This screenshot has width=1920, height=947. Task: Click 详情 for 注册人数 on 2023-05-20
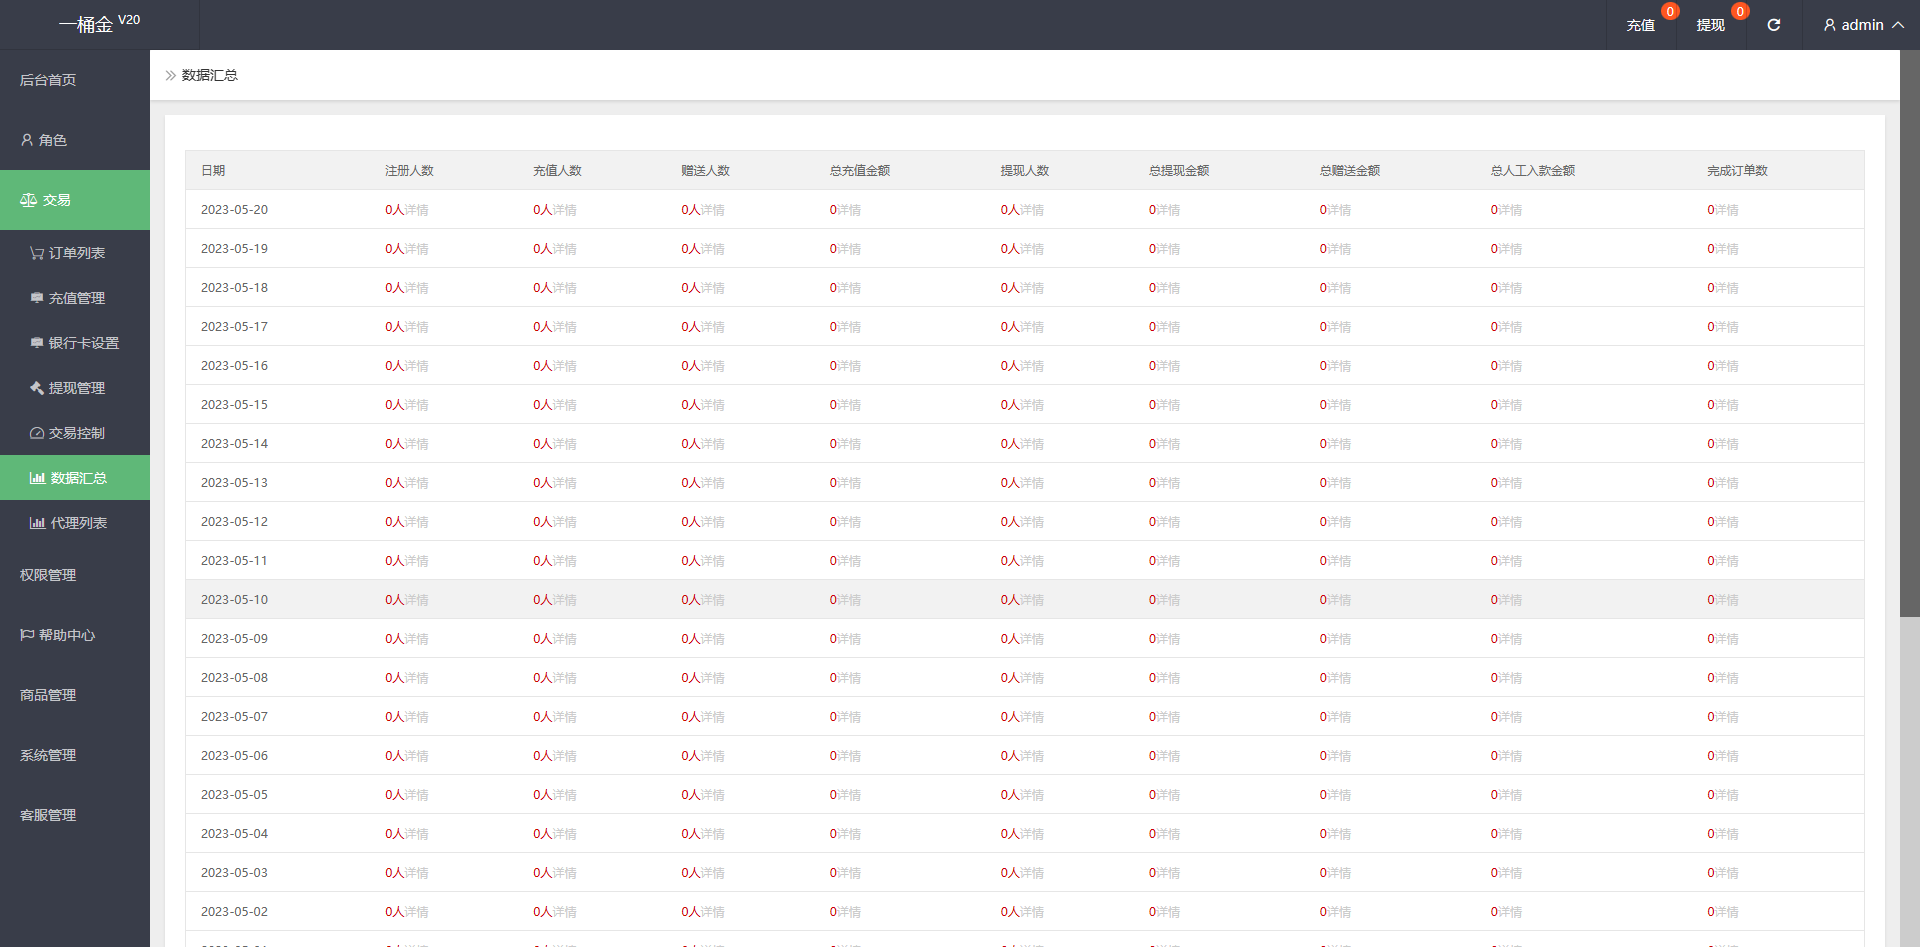[x=416, y=210]
